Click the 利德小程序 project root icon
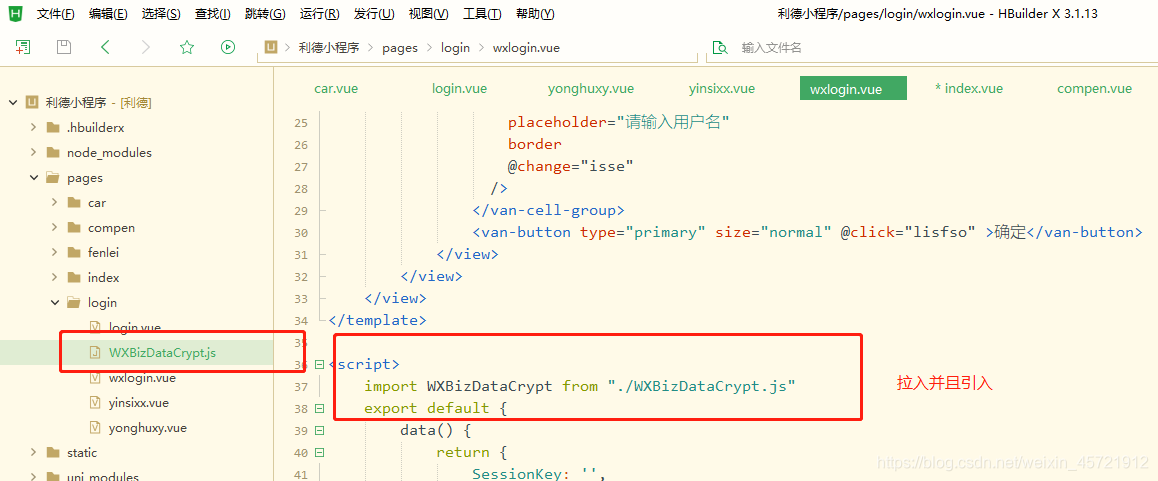 [x=32, y=102]
